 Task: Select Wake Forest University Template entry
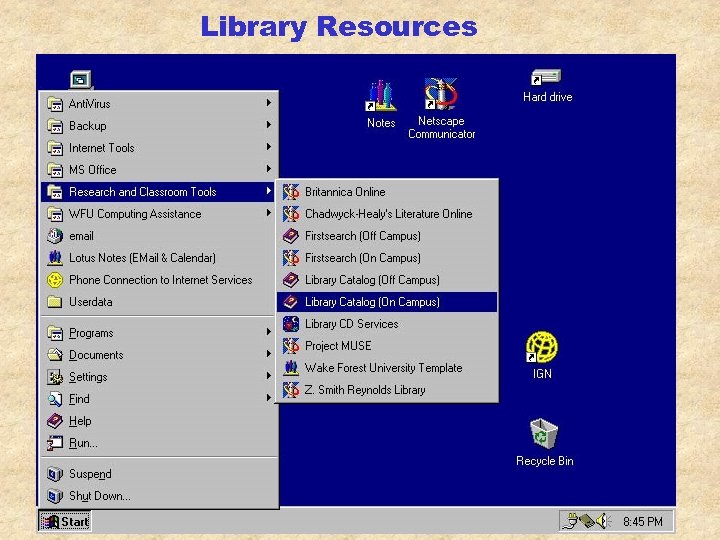387,368
